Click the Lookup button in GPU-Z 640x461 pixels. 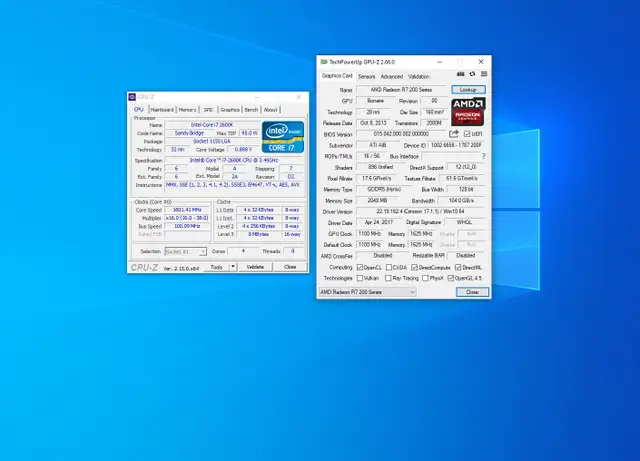coord(468,89)
